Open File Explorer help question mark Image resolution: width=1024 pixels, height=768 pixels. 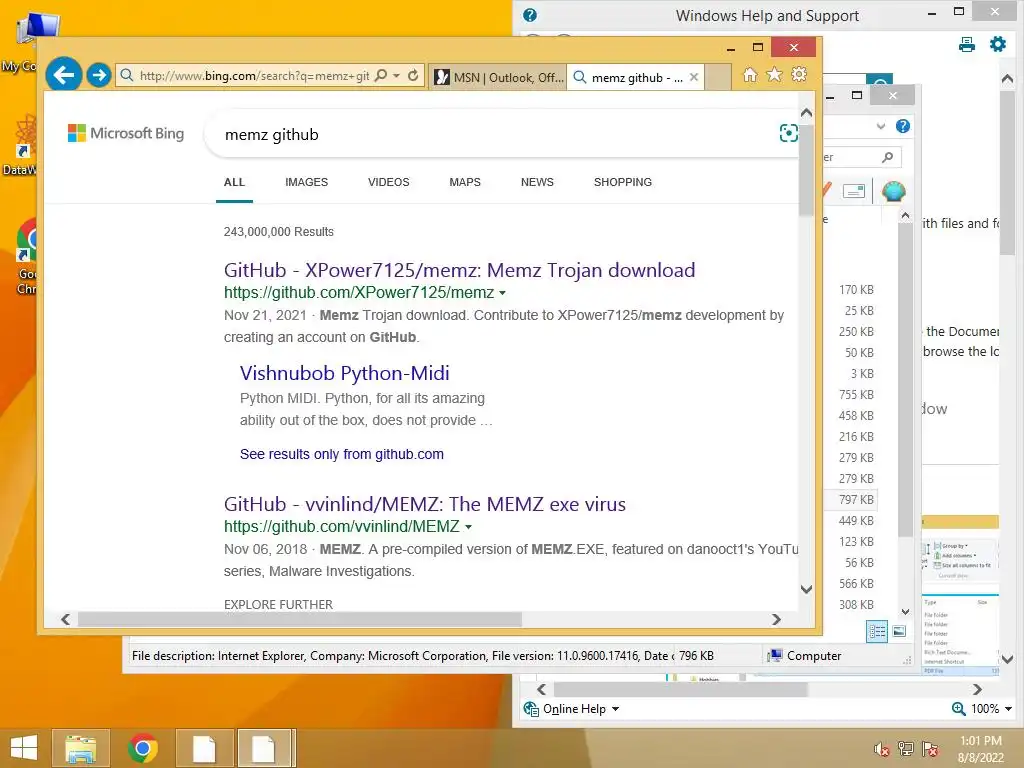pyautogui.click(x=903, y=126)
